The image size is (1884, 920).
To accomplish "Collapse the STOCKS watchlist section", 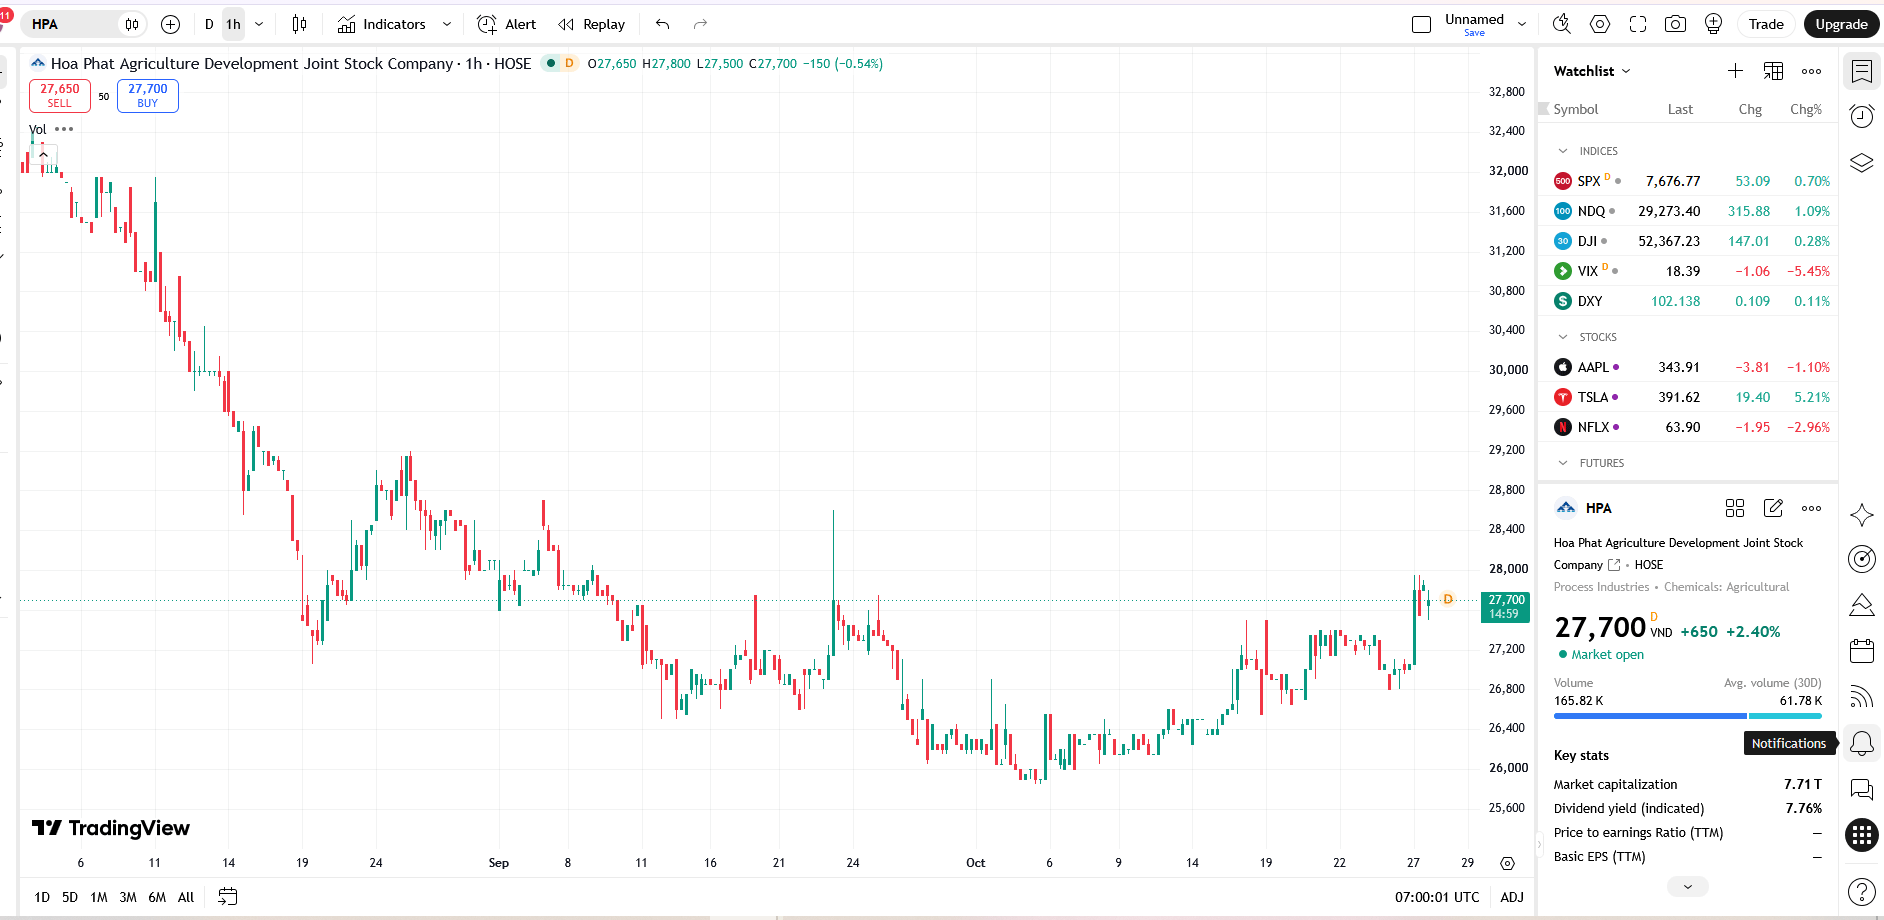I will coord(1563,337).
